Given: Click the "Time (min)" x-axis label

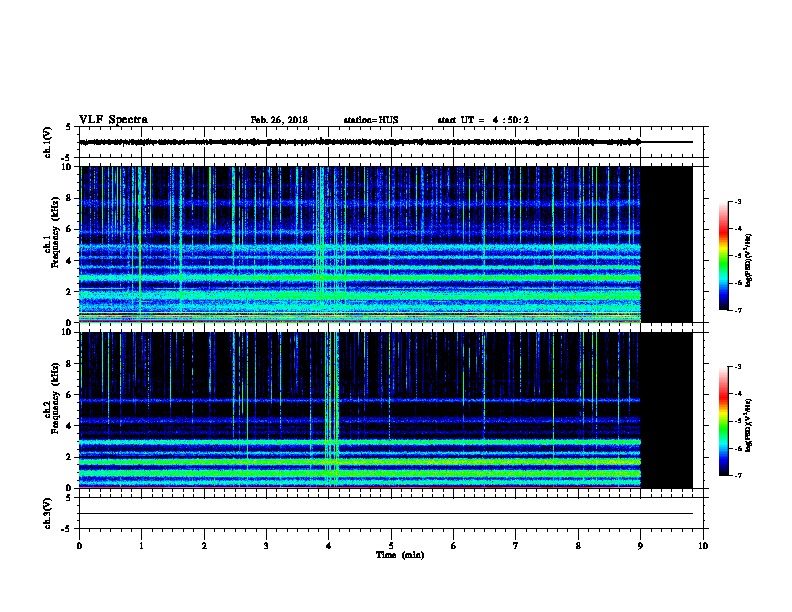Looking at the screenshot, I should 400,555.
